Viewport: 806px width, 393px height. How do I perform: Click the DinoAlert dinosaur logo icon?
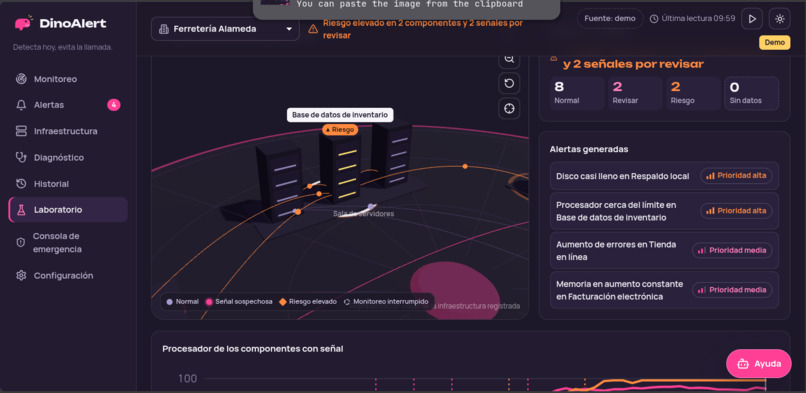pos(24,23)
